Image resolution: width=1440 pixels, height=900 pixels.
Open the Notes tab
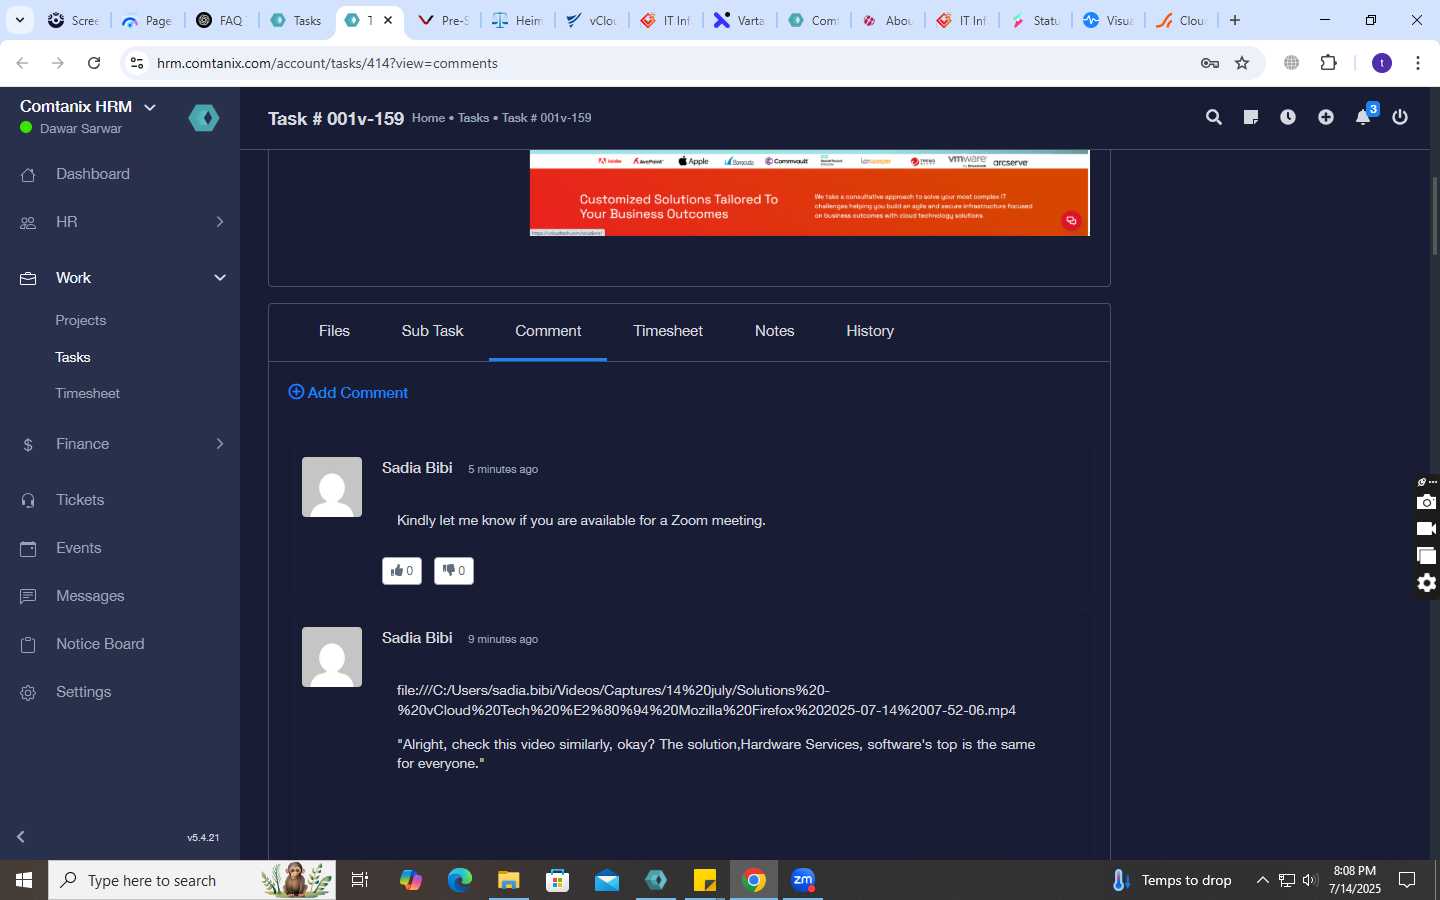click(774, 331)
